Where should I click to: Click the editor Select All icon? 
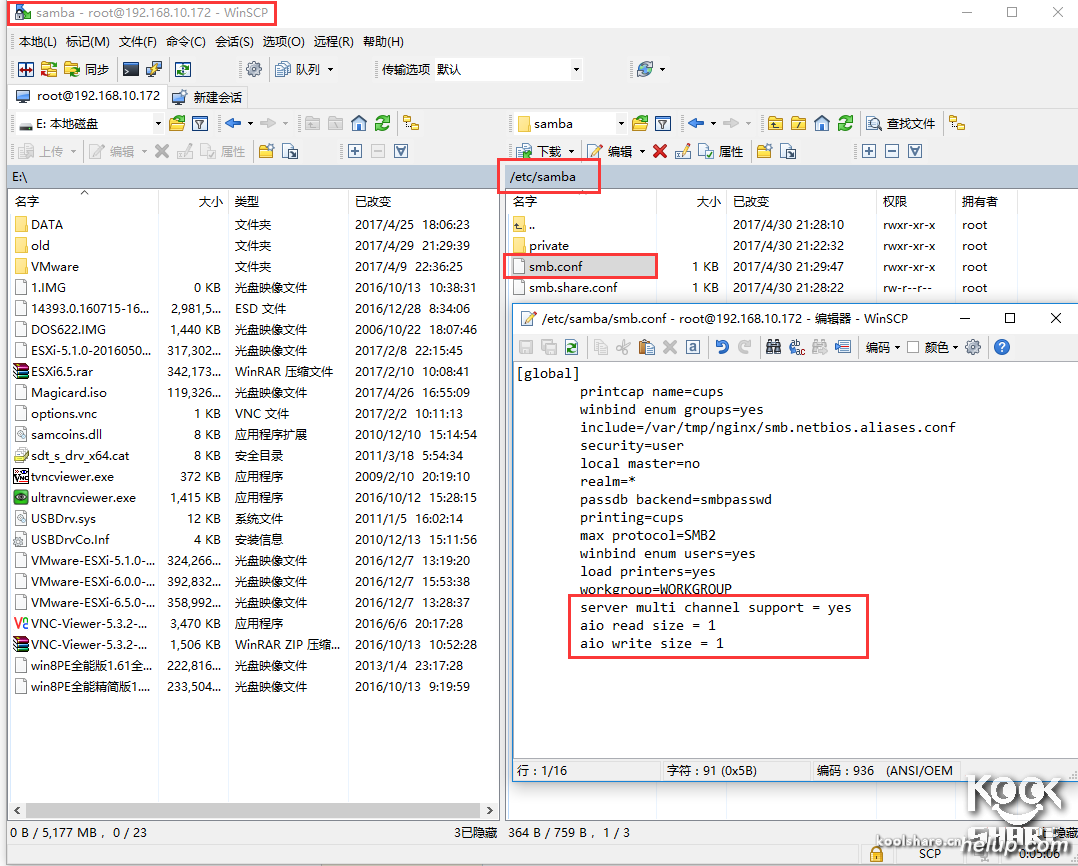pyautogui.click(x=693, y=347)
